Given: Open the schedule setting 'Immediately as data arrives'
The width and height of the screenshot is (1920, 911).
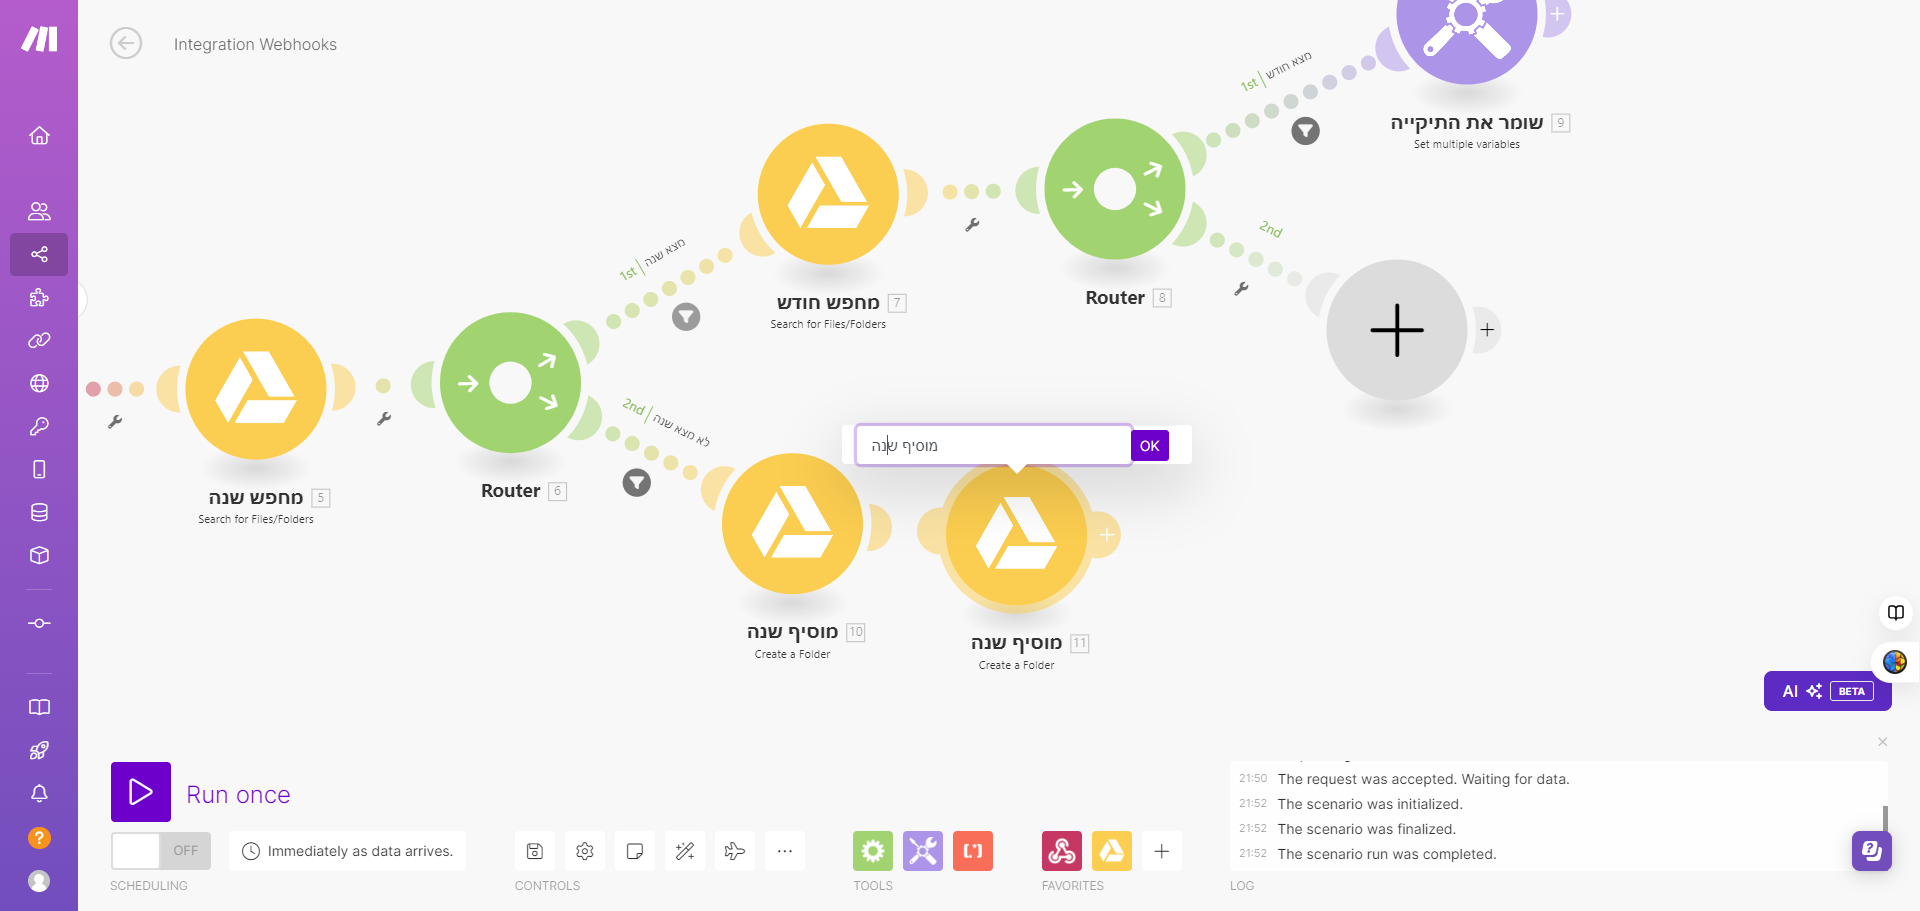Looking at the screenshot, I should click(348, 851).
